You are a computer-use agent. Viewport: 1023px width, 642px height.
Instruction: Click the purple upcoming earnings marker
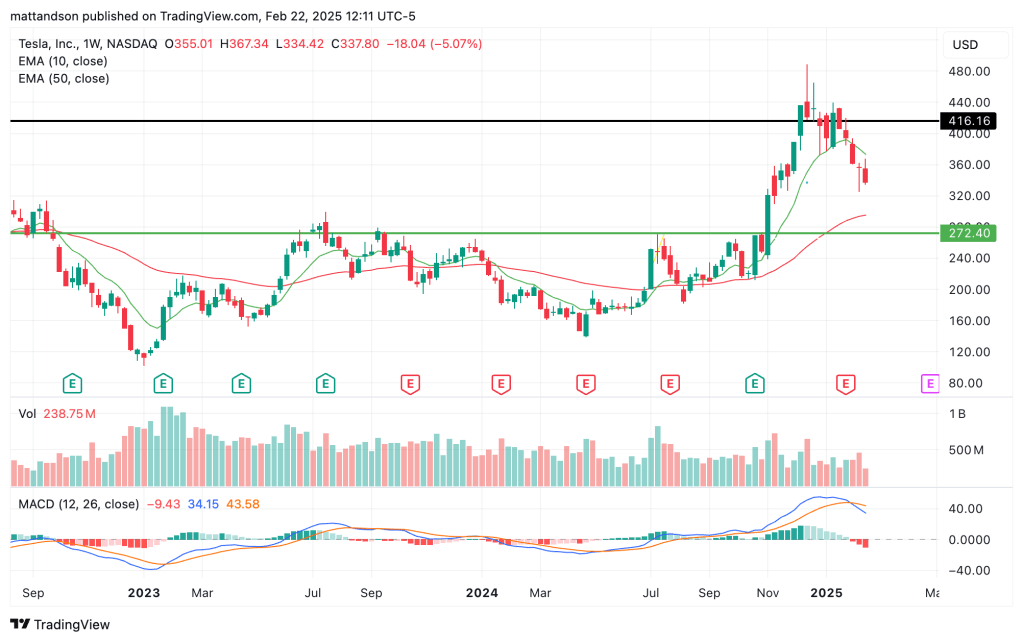pyautogui.click(x=929, y=383)
